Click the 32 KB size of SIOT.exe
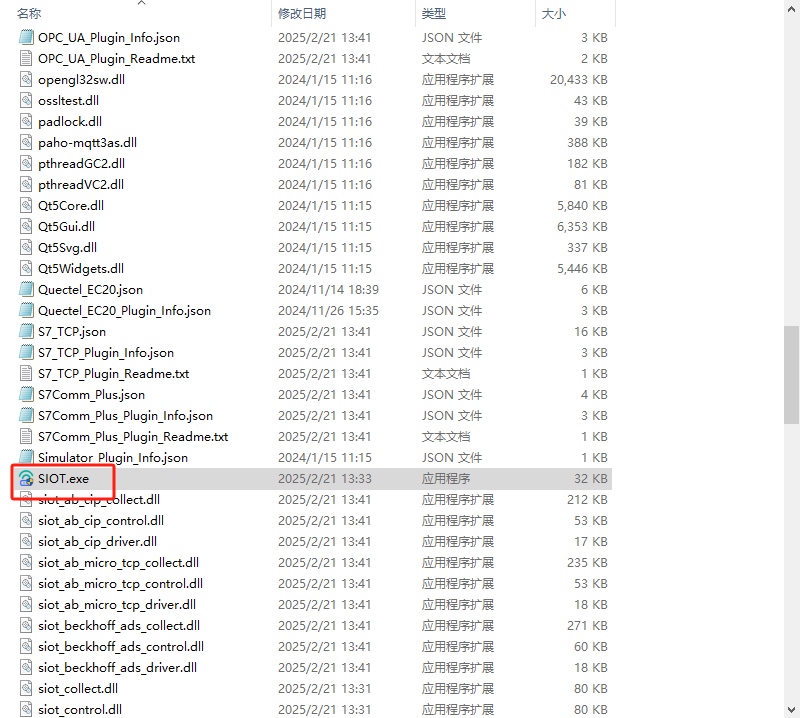800x718 pixels. click(591, 479)
